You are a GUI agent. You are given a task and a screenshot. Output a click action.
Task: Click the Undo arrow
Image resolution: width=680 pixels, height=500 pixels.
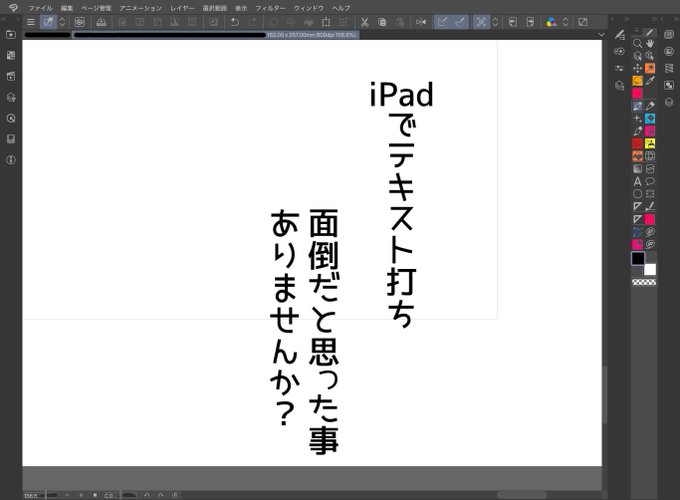click(235, 22)
